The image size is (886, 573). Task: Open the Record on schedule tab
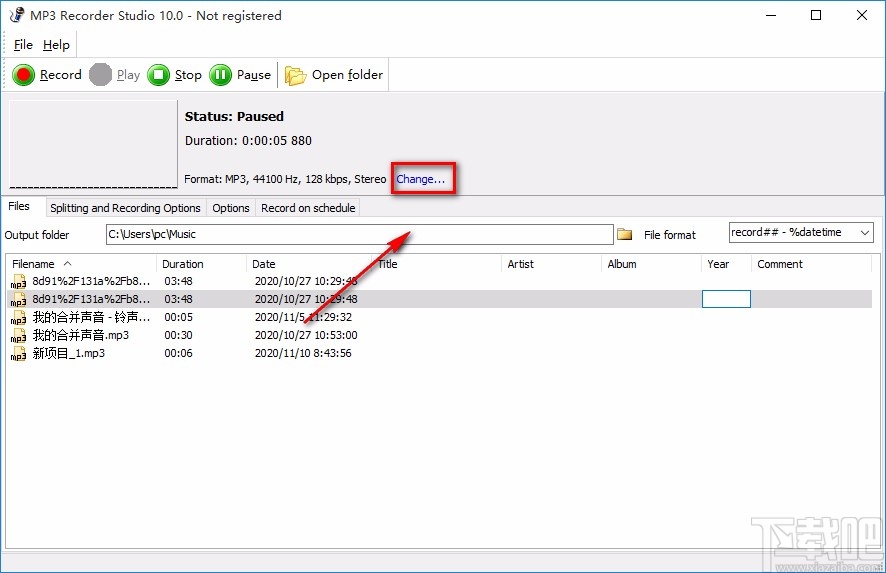coord(308,208)
